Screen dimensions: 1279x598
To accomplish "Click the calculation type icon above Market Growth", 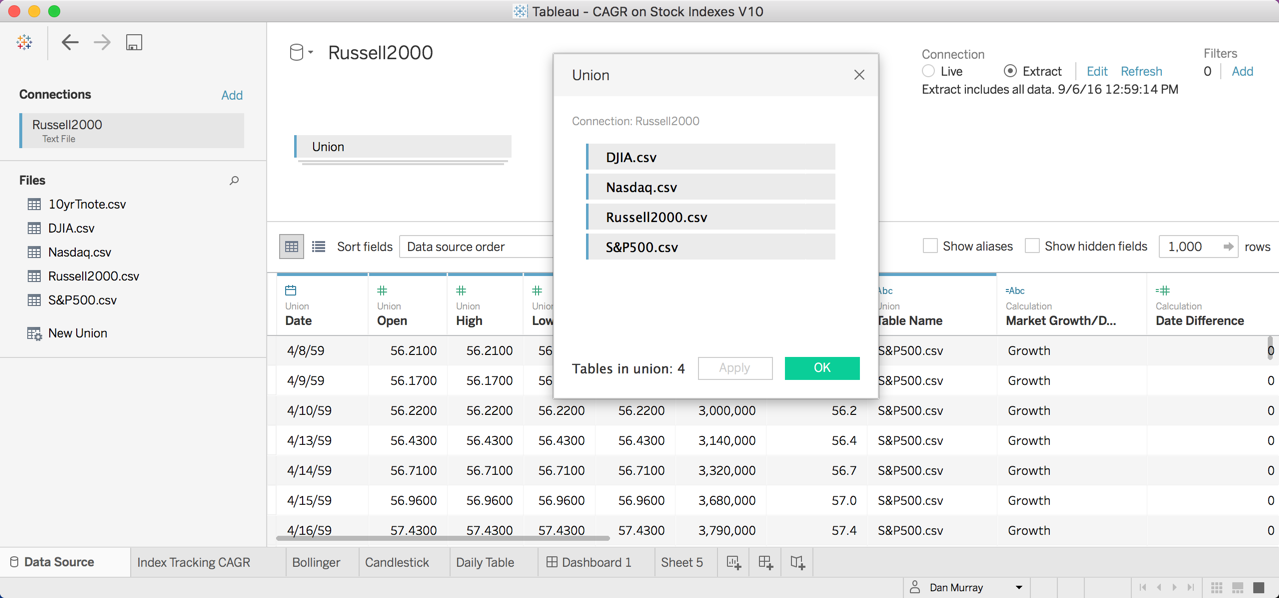I will (1015, 291).
